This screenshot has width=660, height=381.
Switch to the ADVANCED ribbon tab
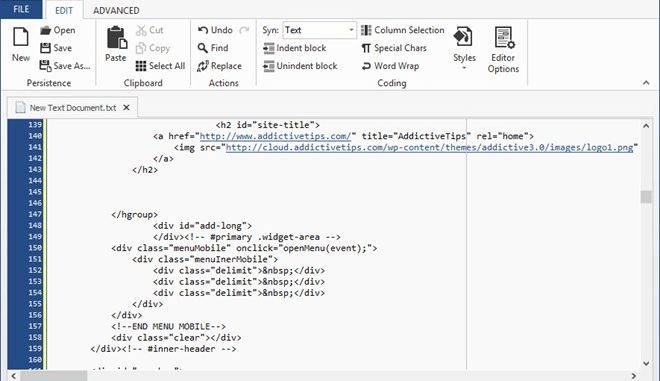click(x=116, y=10)
